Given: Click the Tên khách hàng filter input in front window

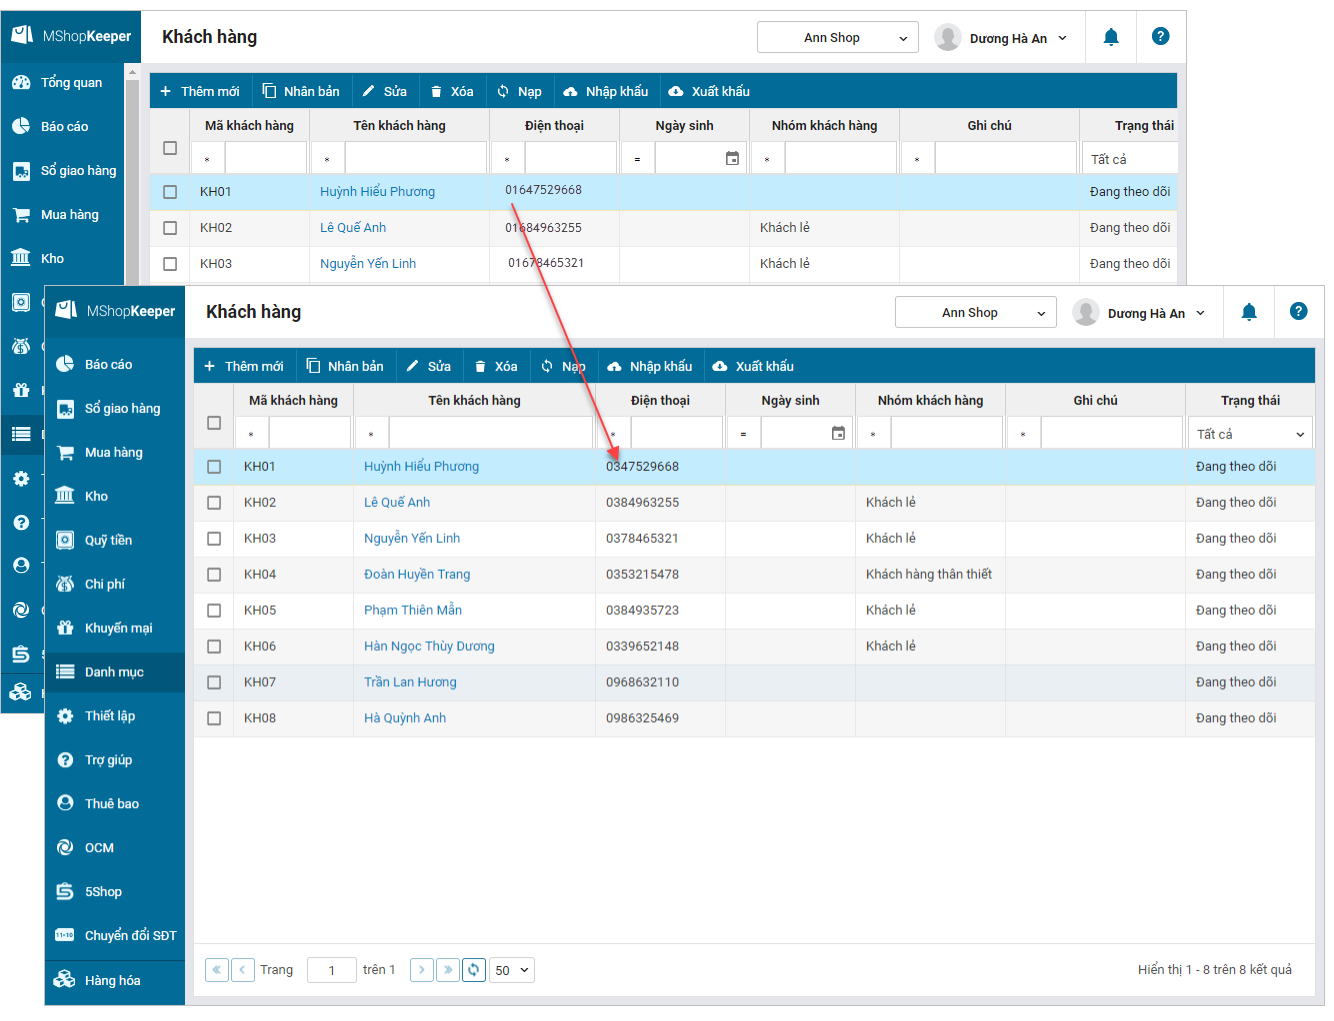Looking at the screenshot, I should point(490,434).
